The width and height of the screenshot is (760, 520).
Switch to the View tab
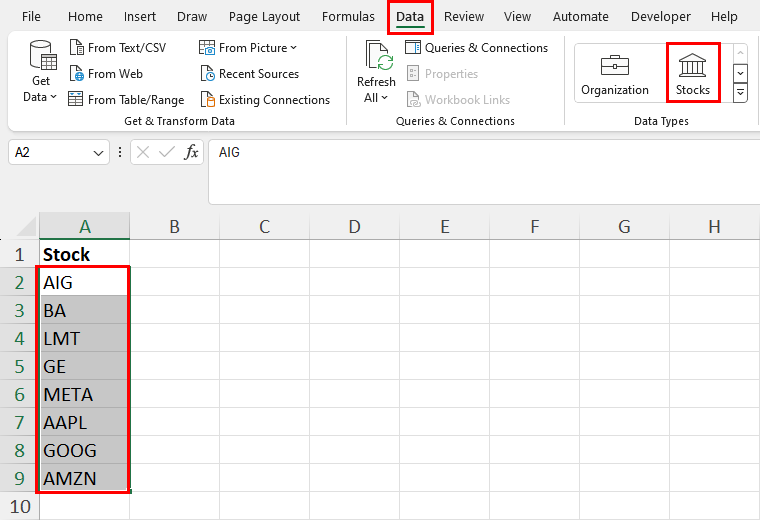click(517, 16)
